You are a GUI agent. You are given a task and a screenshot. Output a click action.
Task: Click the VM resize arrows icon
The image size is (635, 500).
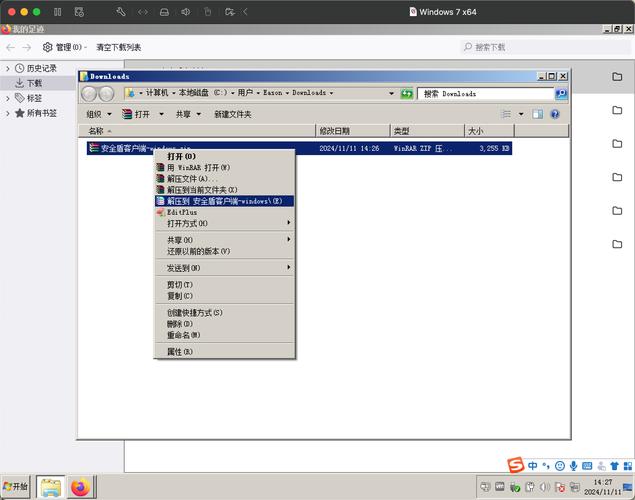coord(143,12)
